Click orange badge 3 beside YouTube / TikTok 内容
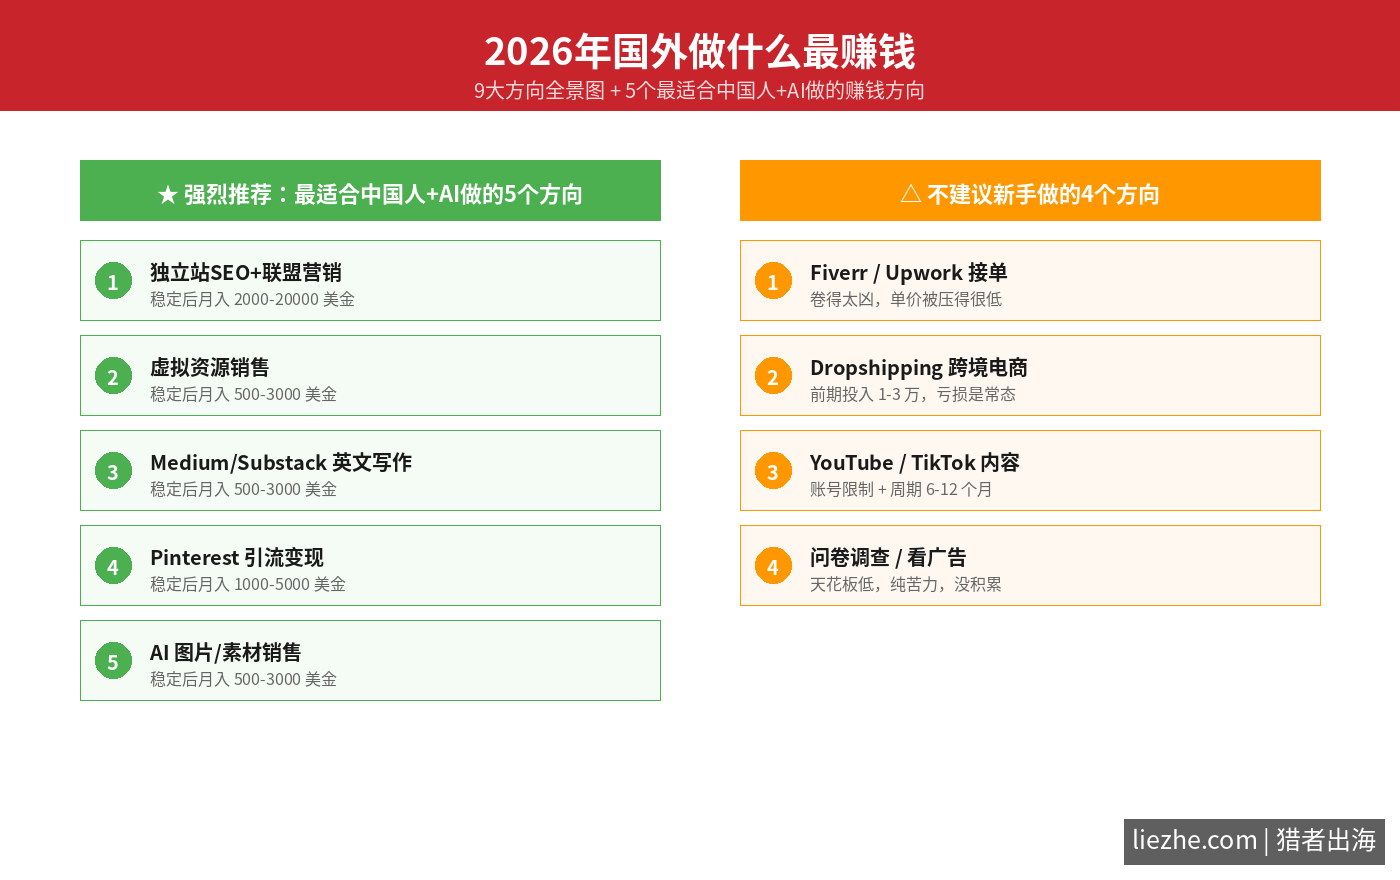Image resolution: width=1400 pixels, height=880 pixels. [773, 471]
